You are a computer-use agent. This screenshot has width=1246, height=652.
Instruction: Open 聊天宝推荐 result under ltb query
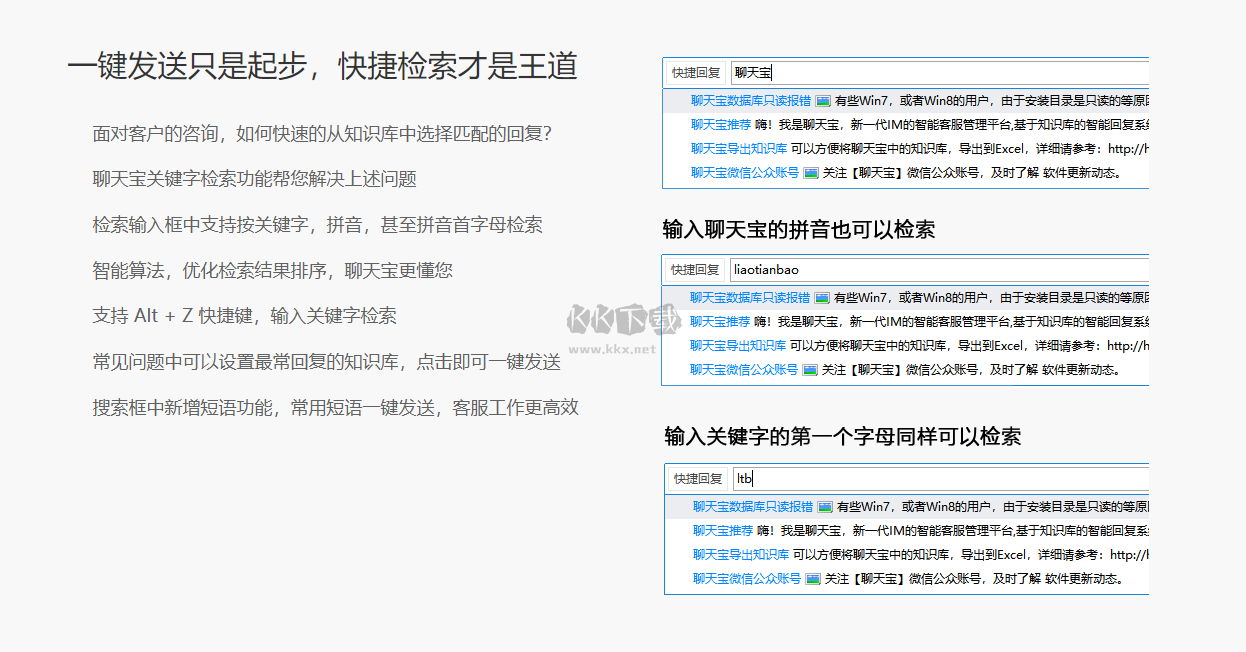[723, 531]
